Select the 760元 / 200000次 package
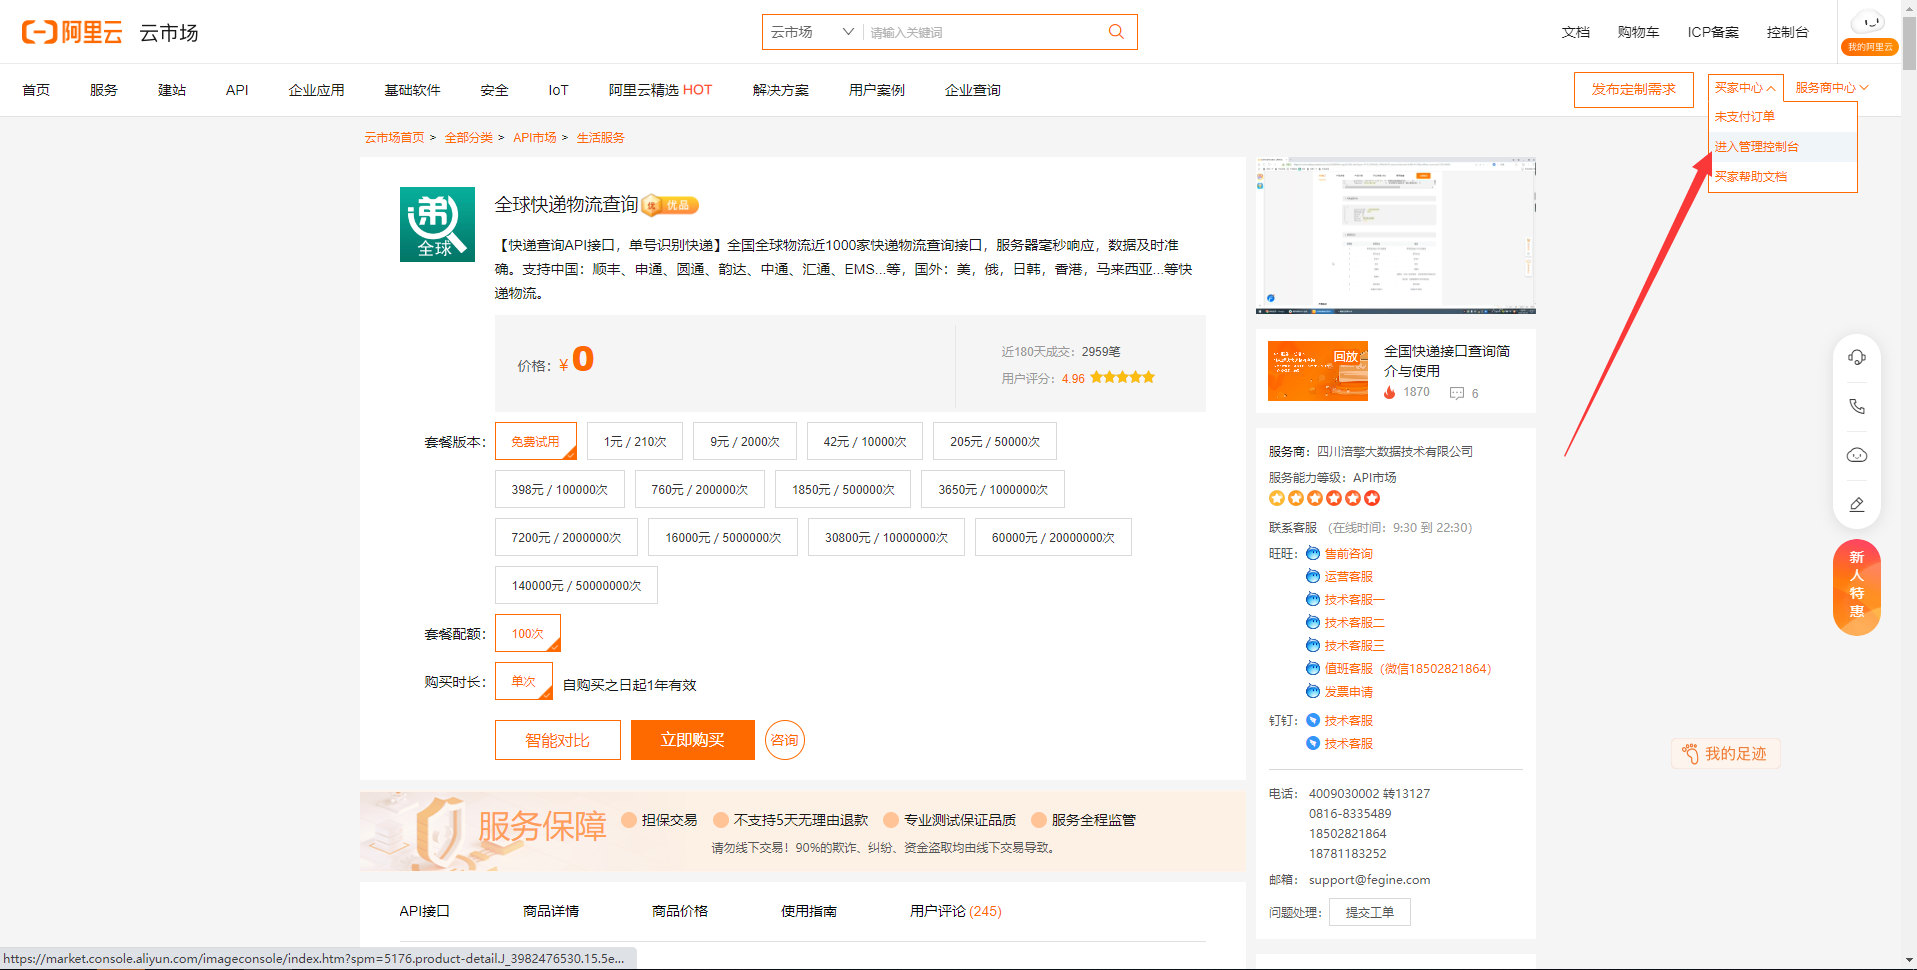1917x970 pixels. point(700,489)
